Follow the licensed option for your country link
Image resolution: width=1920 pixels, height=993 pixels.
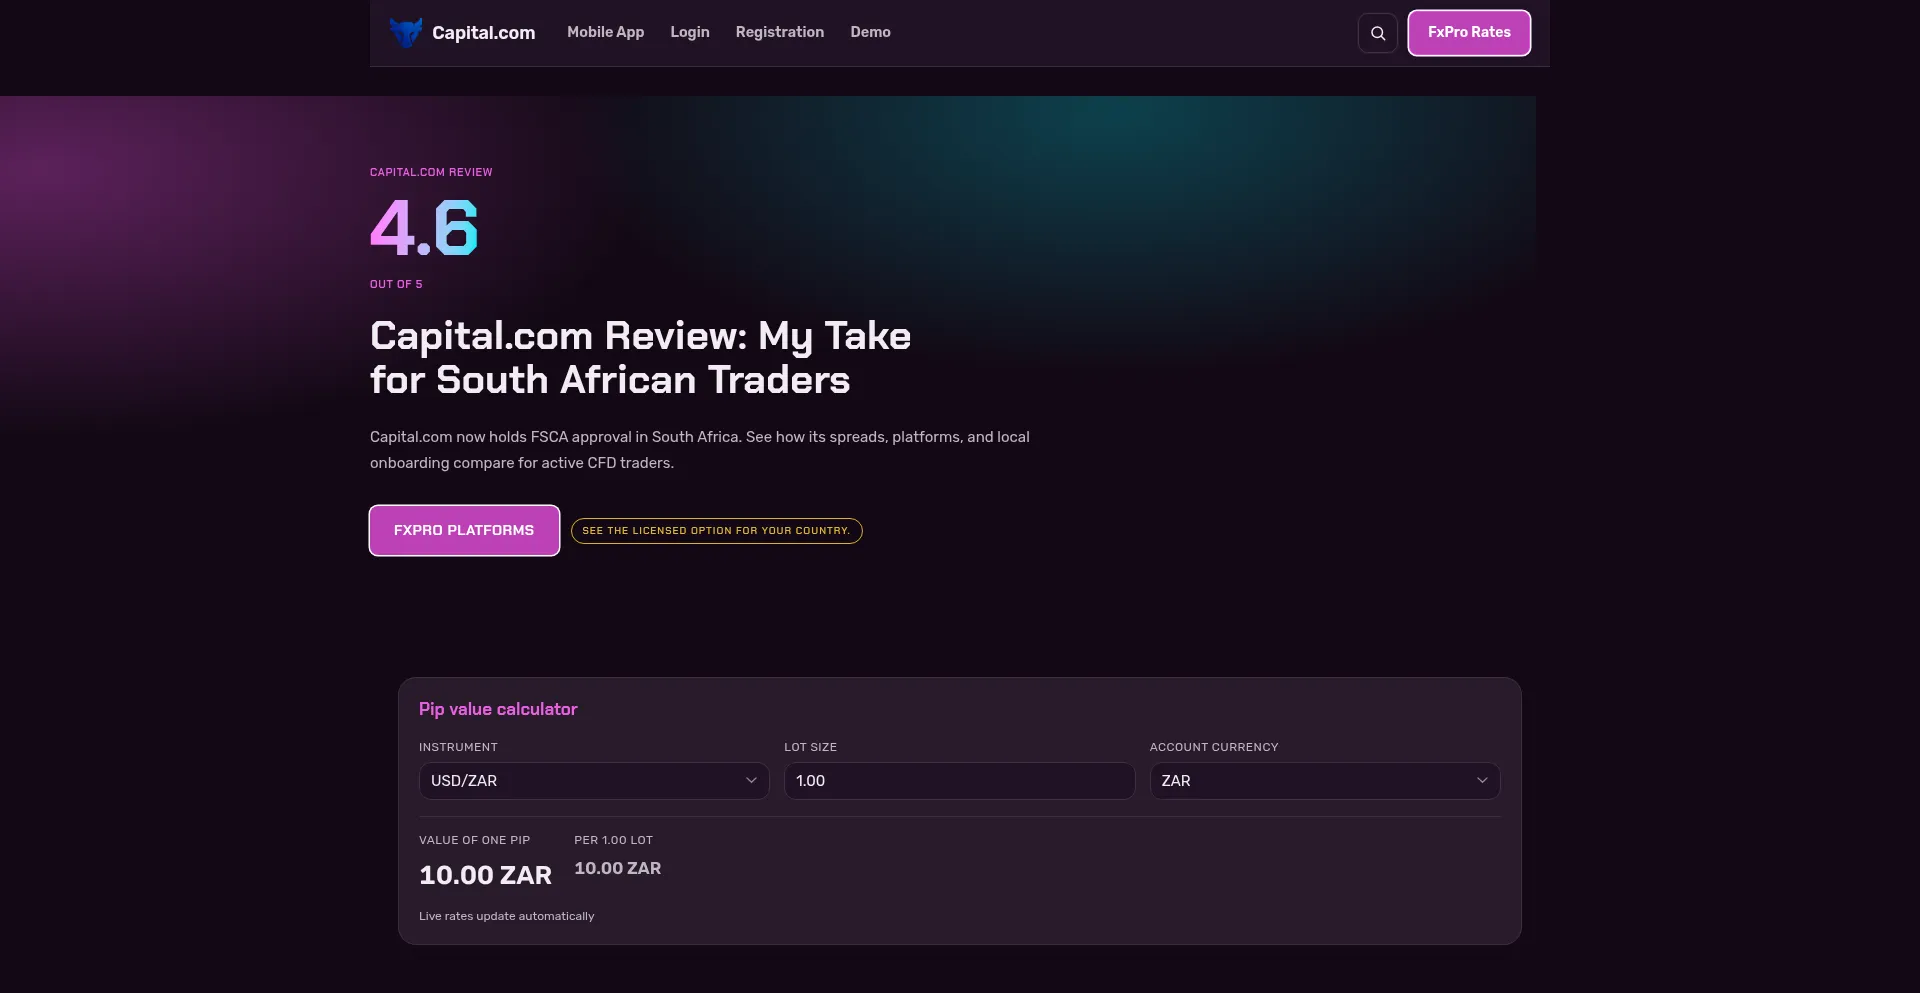tap(716, 531)
